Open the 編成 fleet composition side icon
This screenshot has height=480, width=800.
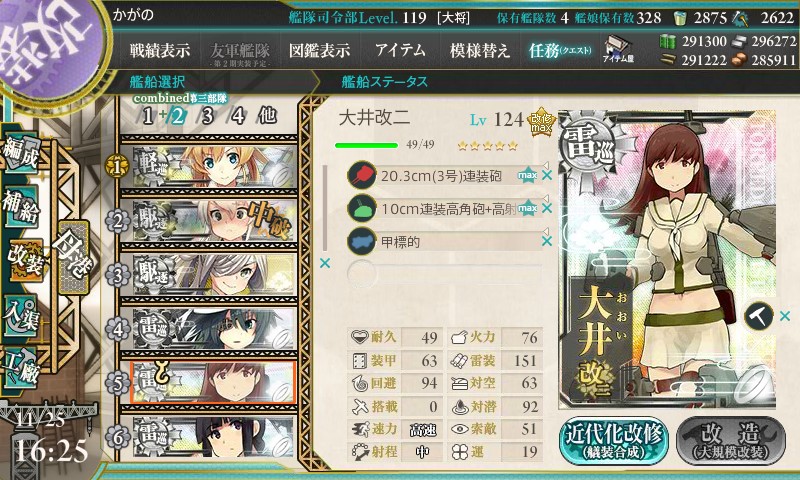tap(20, 154)
